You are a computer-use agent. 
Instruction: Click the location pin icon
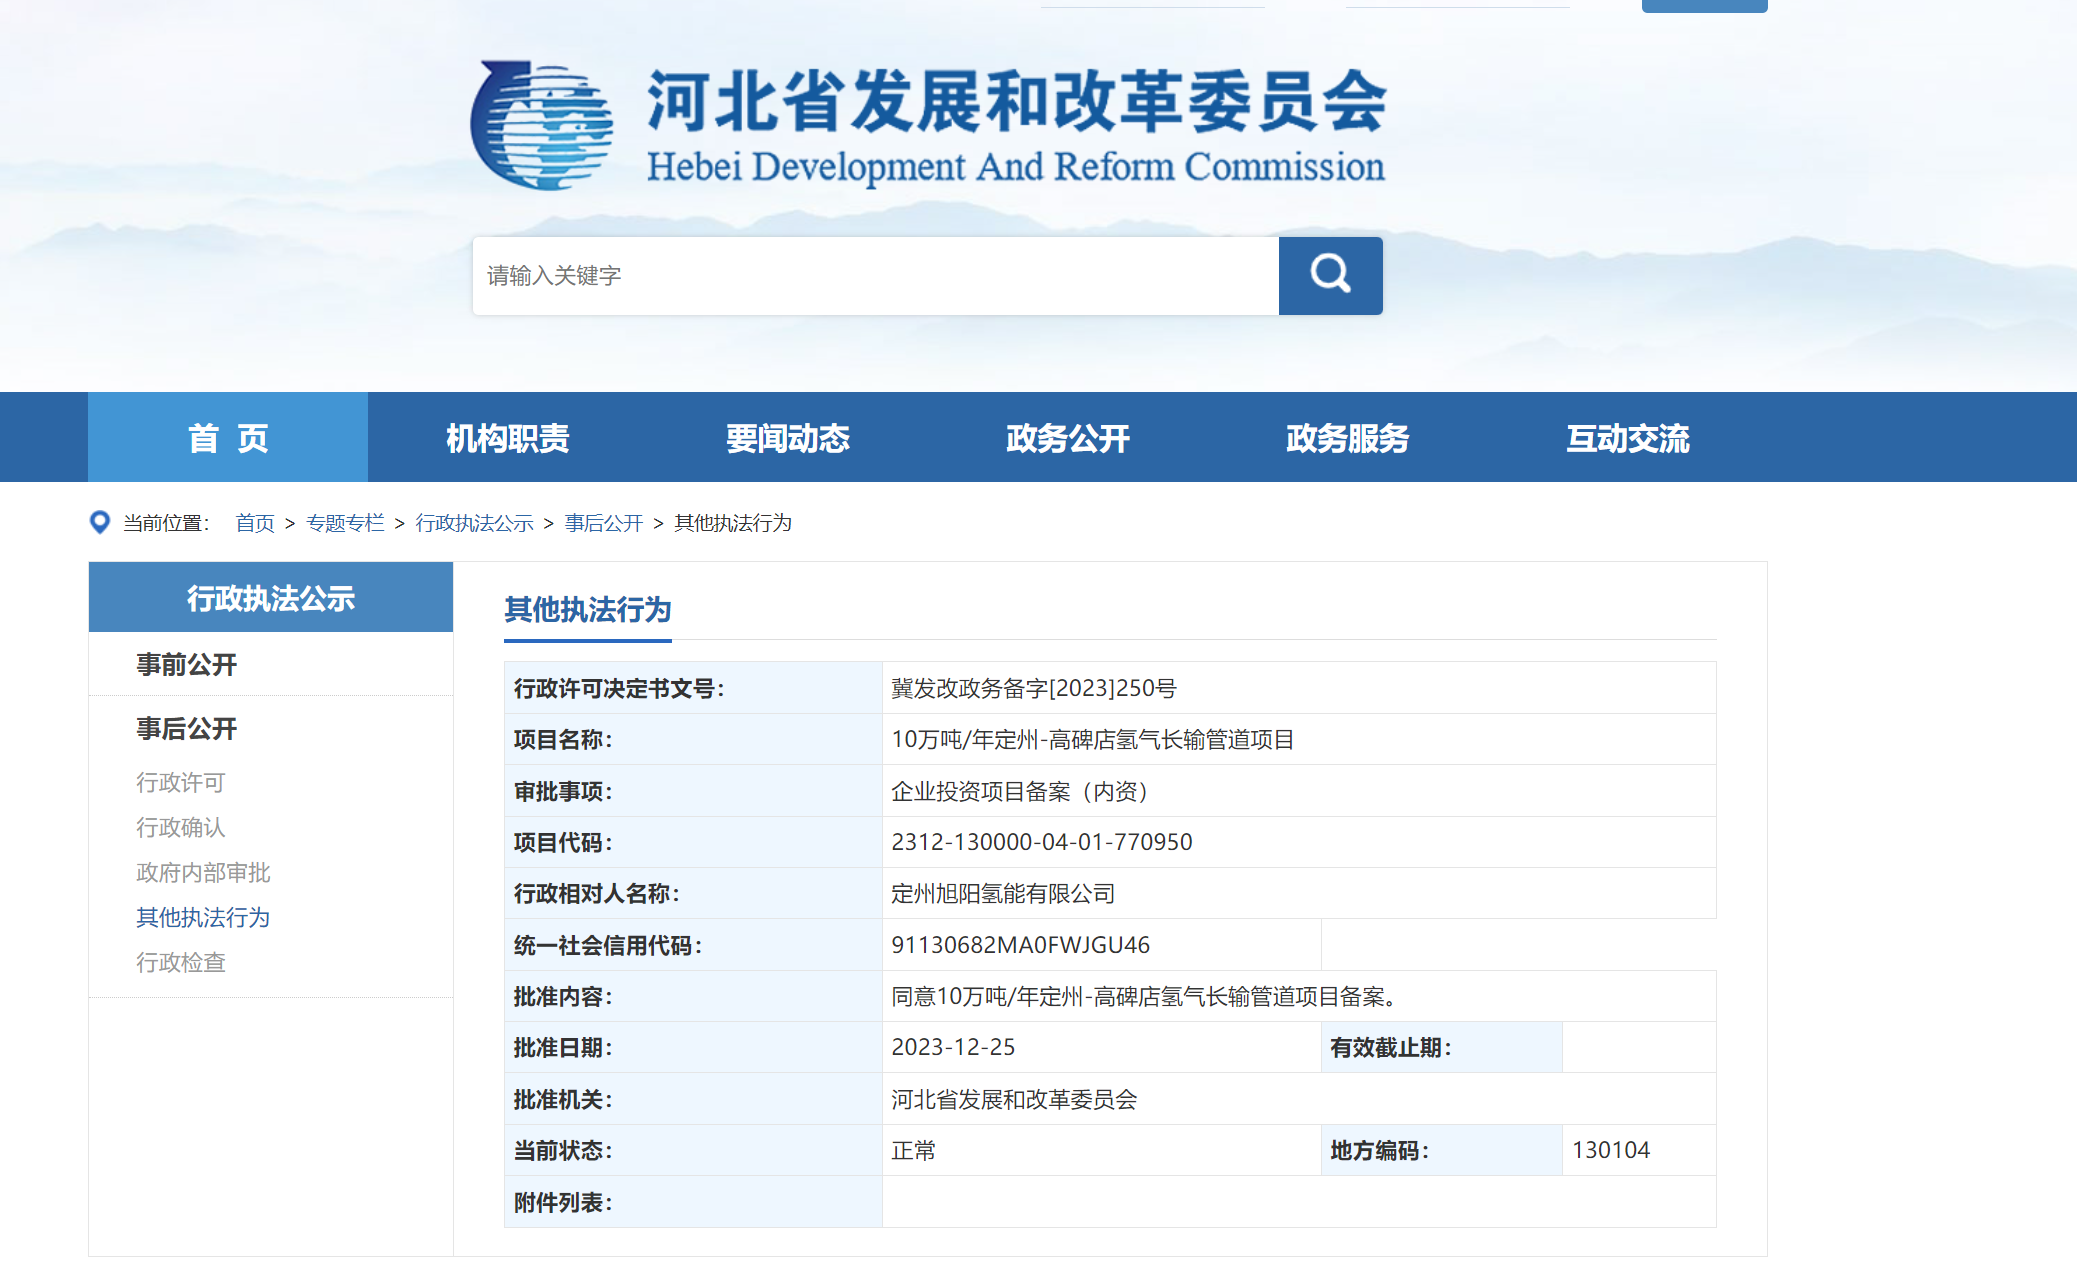click(100, 522)
